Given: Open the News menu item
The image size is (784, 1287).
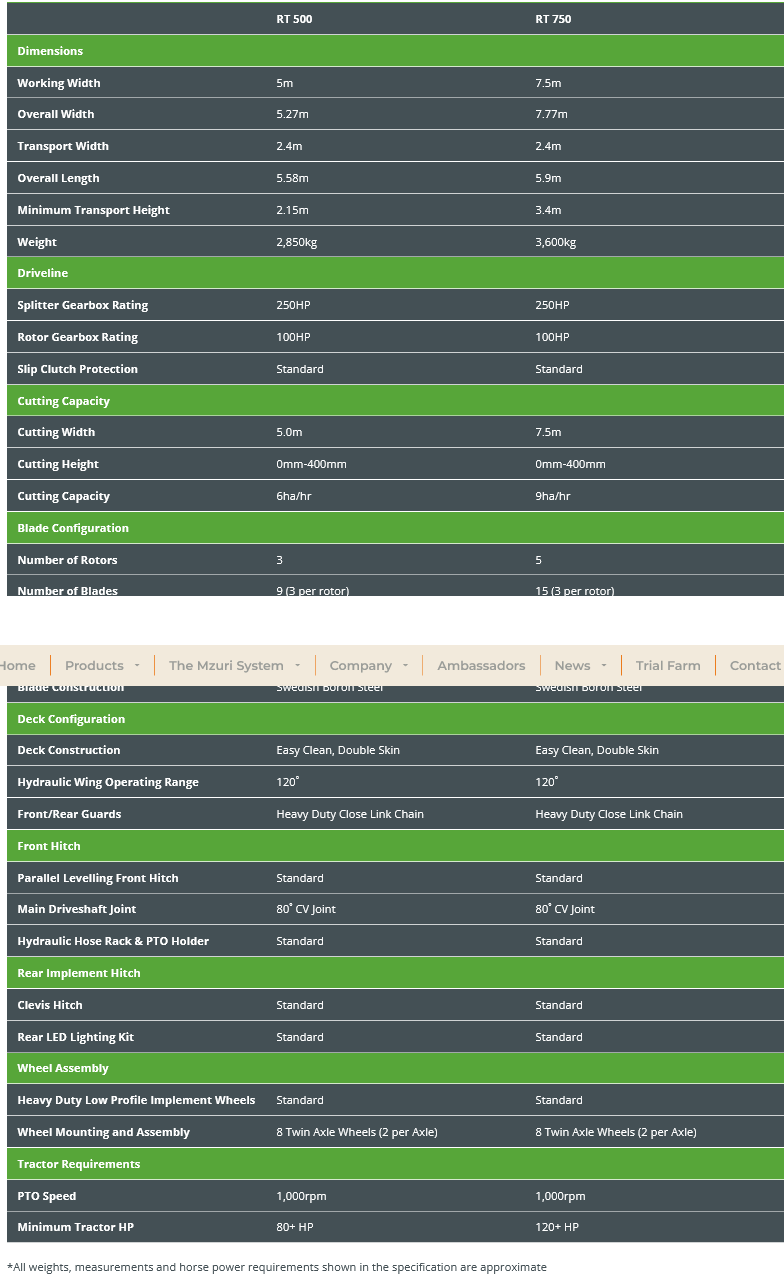Looking at the screenshot, I should (572, 665).
